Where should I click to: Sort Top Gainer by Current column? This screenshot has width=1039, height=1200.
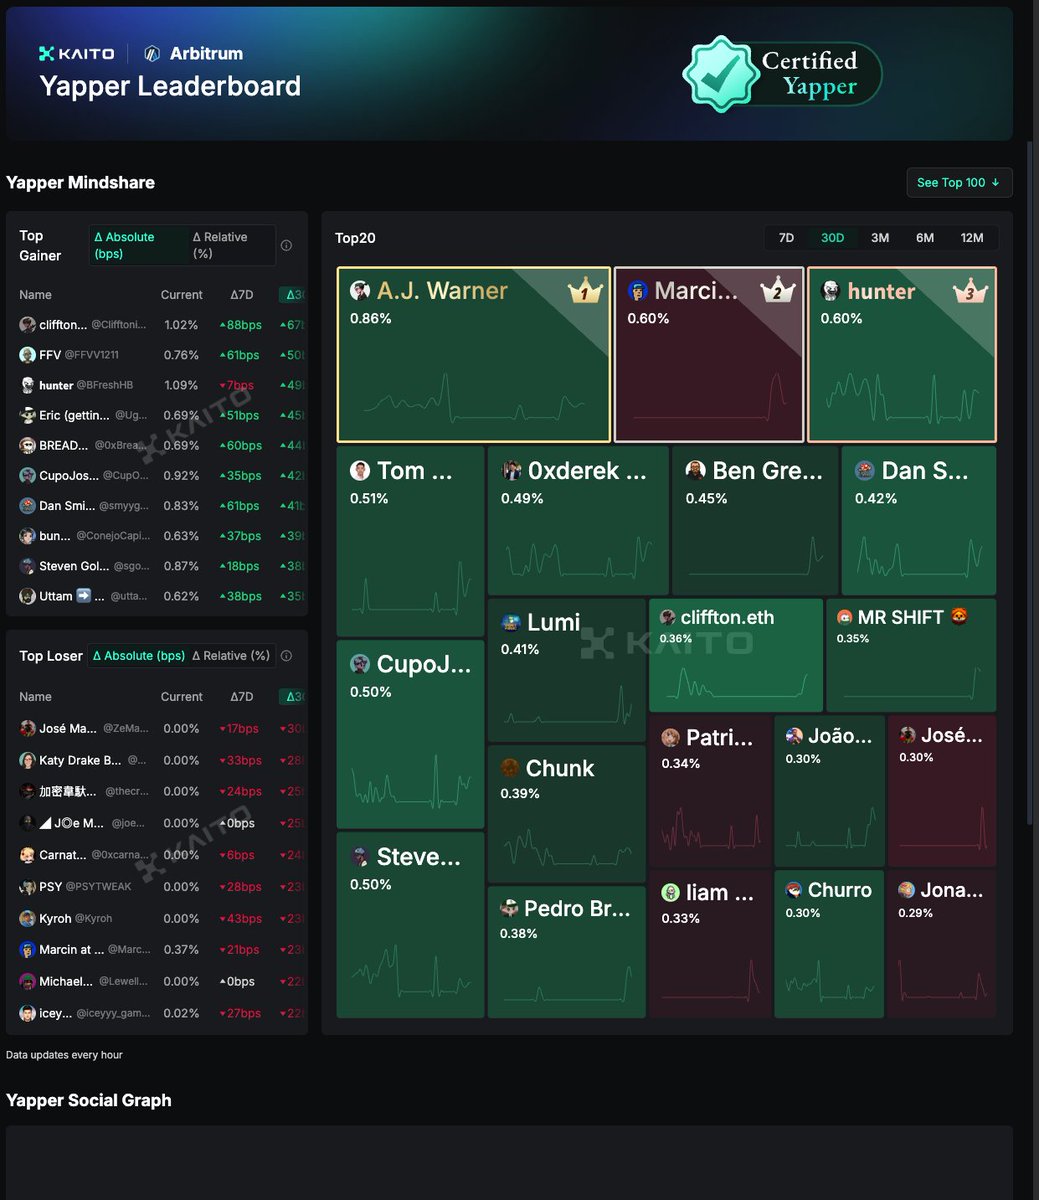pyautogui.click(x=182, y=295)
